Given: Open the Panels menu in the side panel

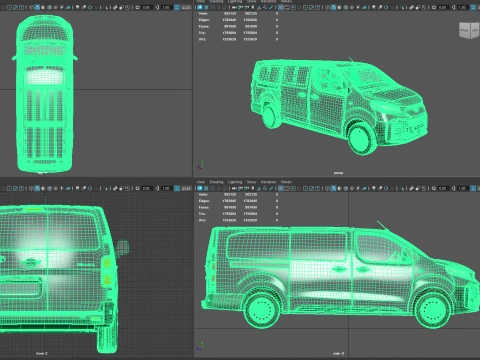Looking at the screenshot, I should tap(286, 182).
